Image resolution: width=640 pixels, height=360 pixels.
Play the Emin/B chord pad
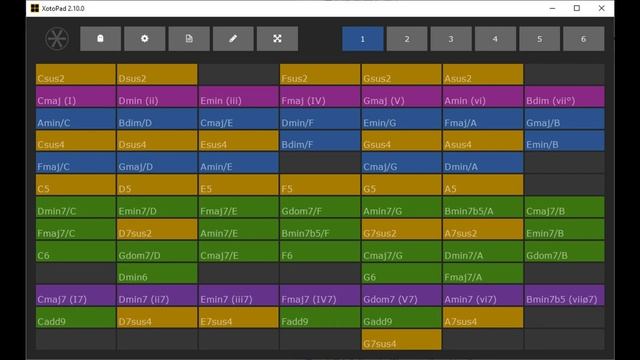click(564, 140)
